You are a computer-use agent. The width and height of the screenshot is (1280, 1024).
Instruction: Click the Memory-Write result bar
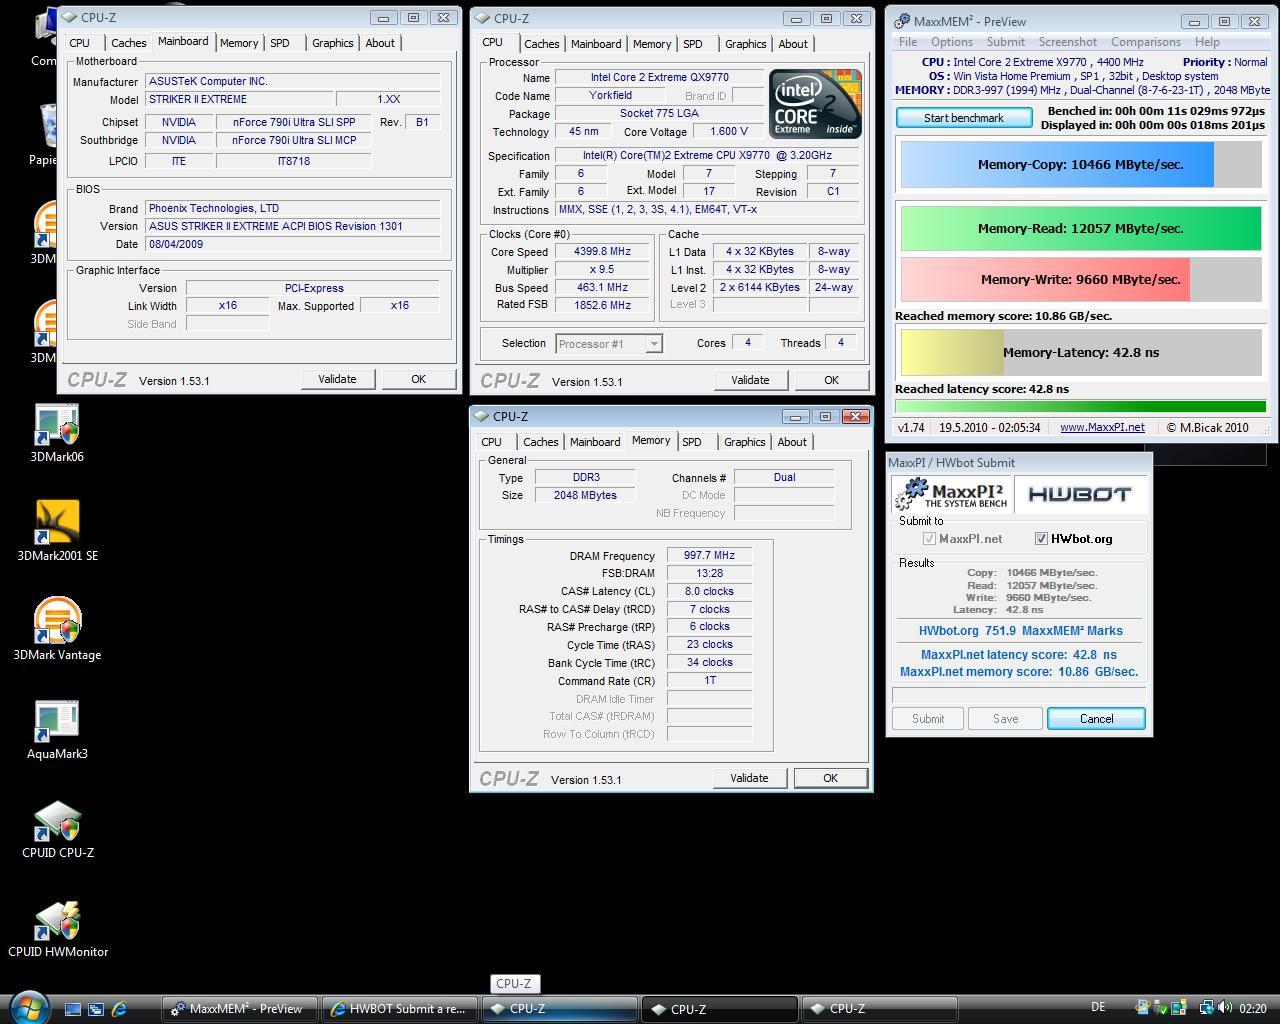tap(1080, 280)
